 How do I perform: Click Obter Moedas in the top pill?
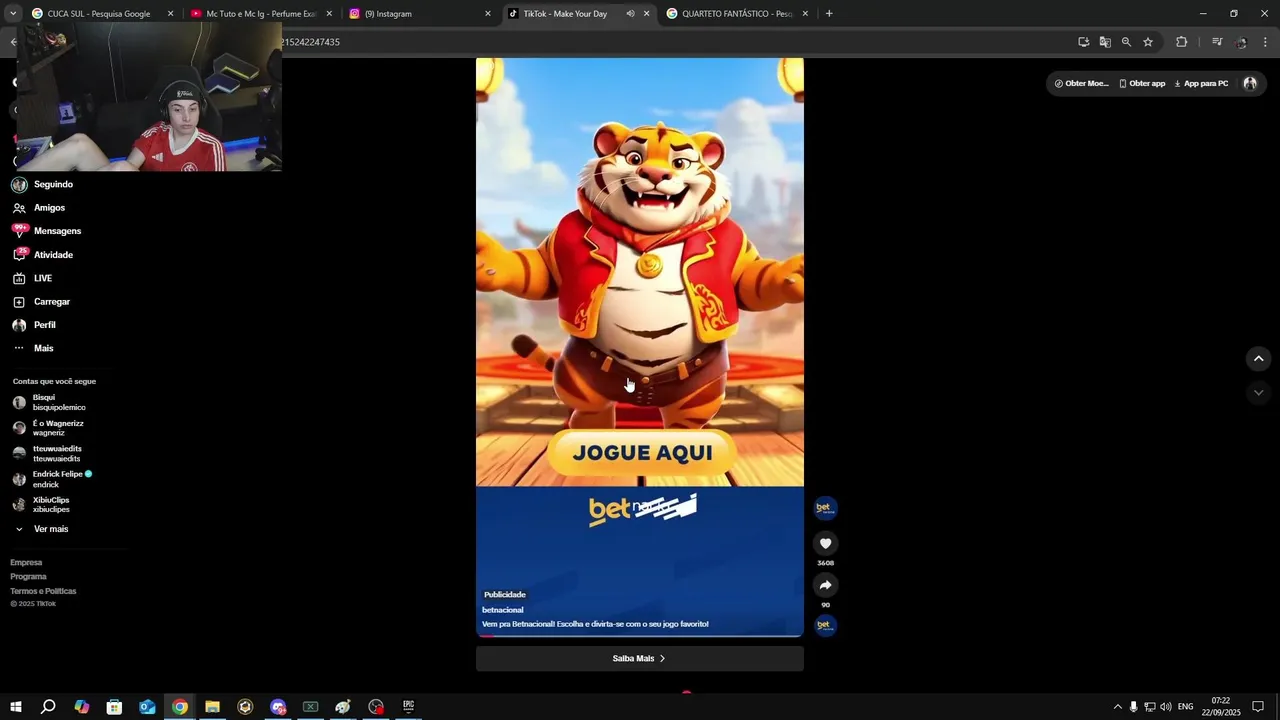click(1081, 84)
